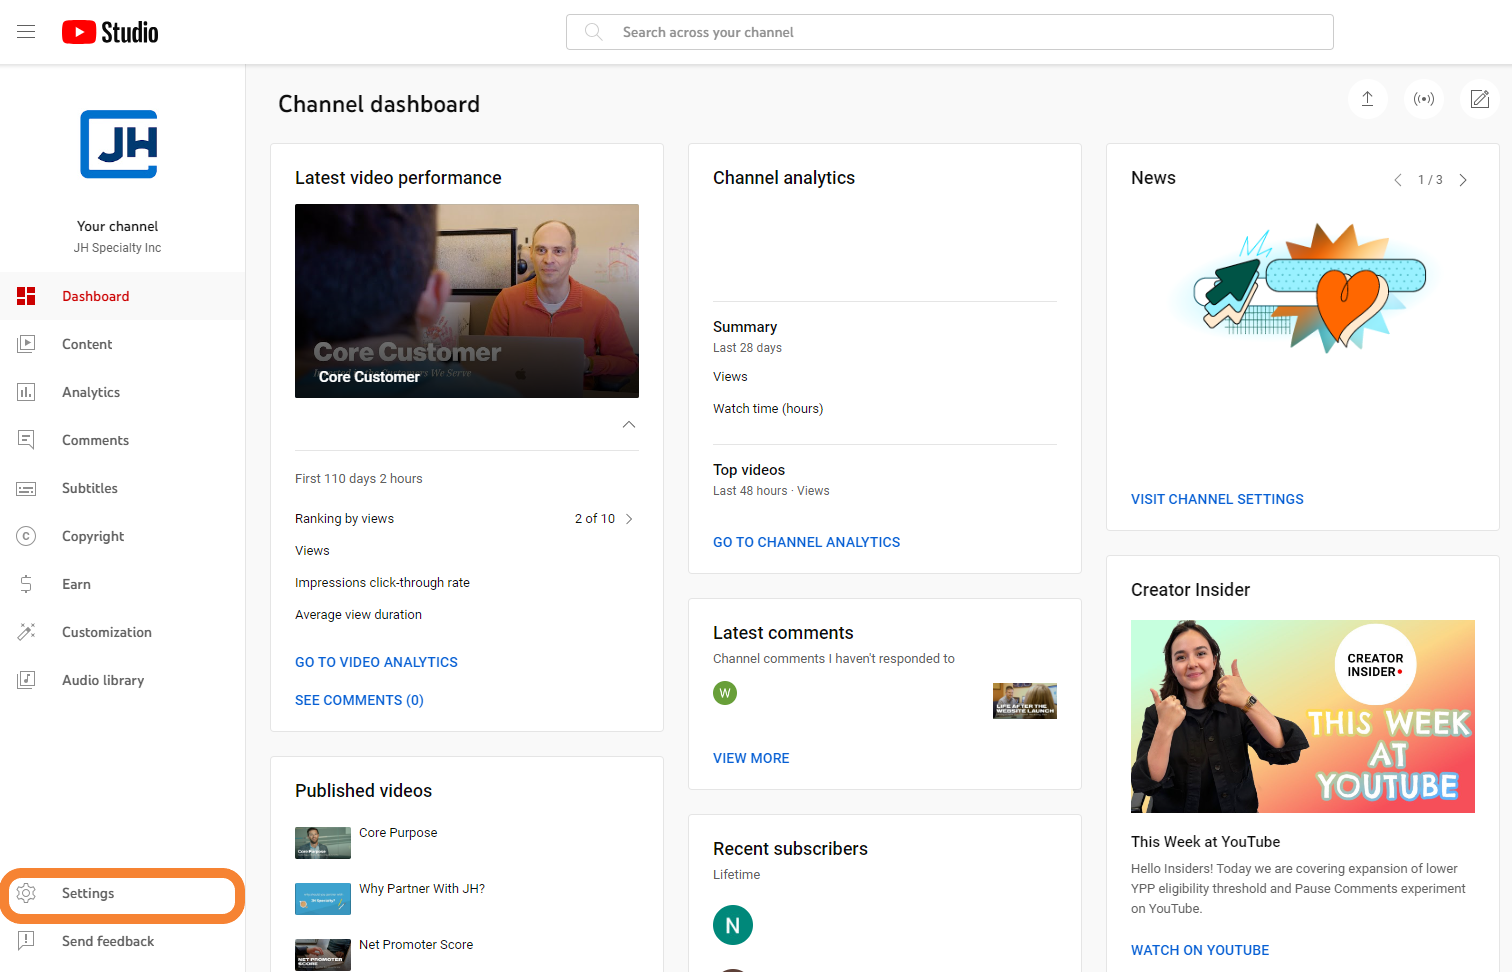Open the Copyright section

click(x=122, y=536)
